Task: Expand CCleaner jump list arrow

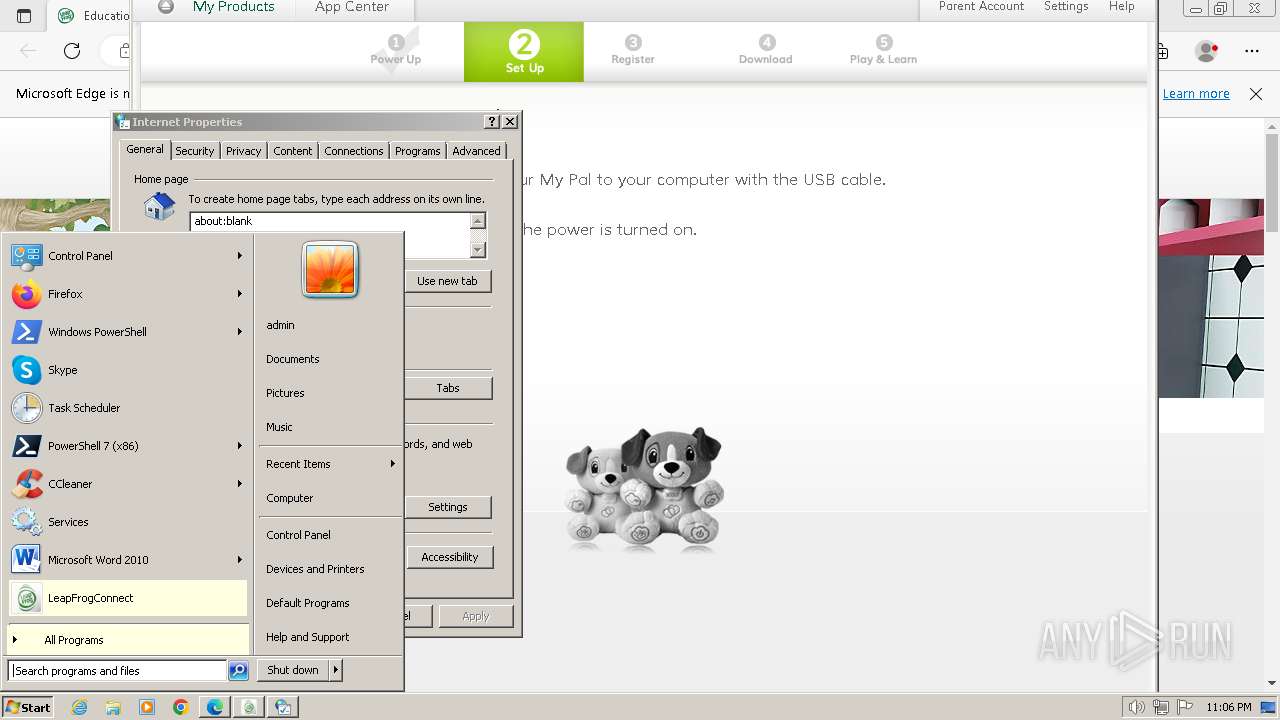Action: click(x=240, y=484)
